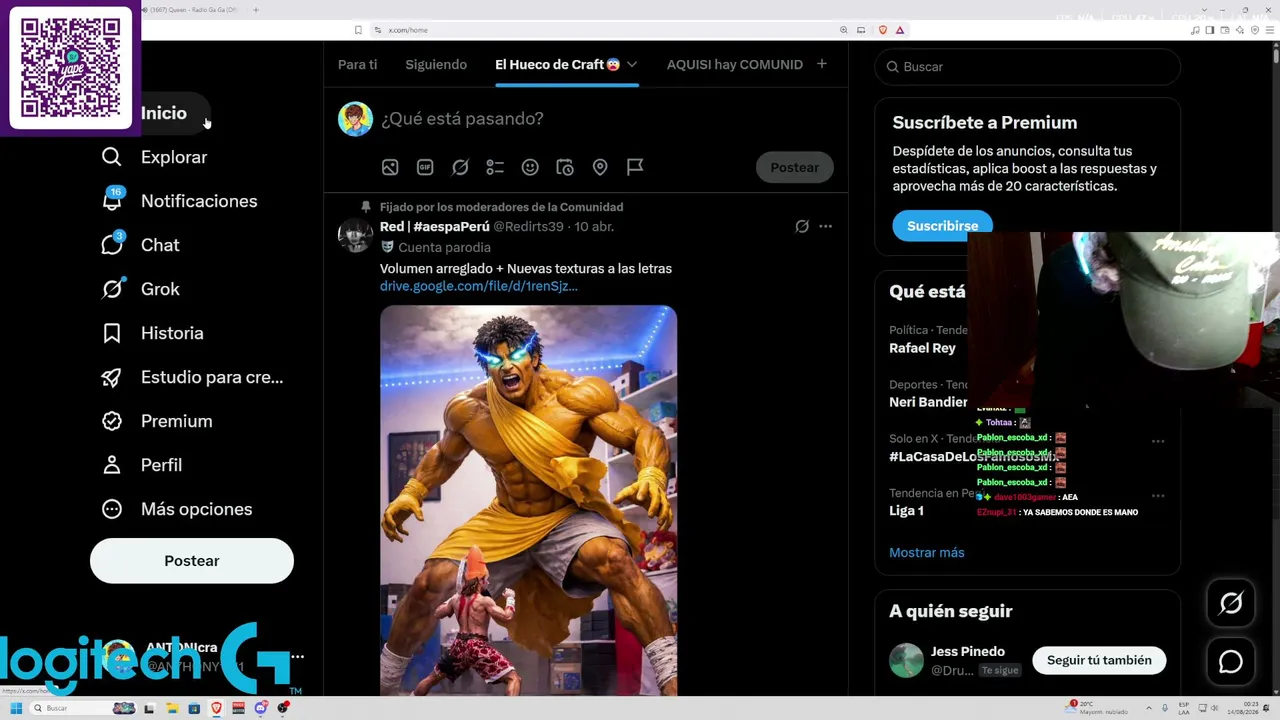Open the floating Grok button
This screenshot has height=720, width=1280.
(1231, 603)
